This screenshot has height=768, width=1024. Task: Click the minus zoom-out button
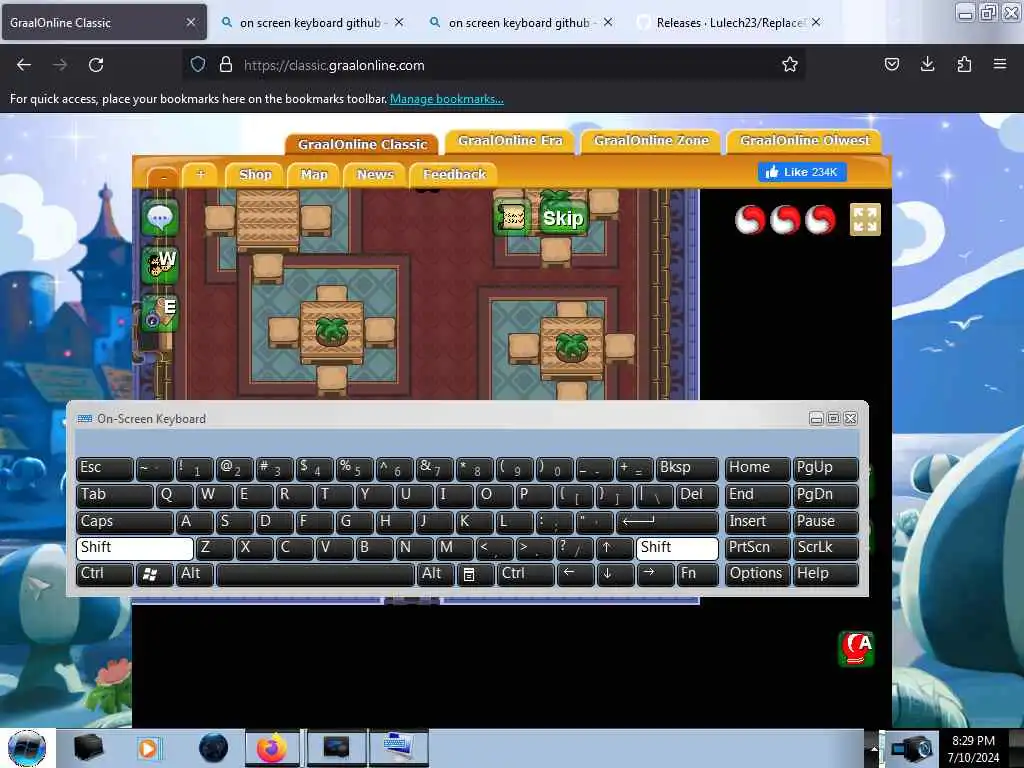pyautogui.click(x=163, y=177)
